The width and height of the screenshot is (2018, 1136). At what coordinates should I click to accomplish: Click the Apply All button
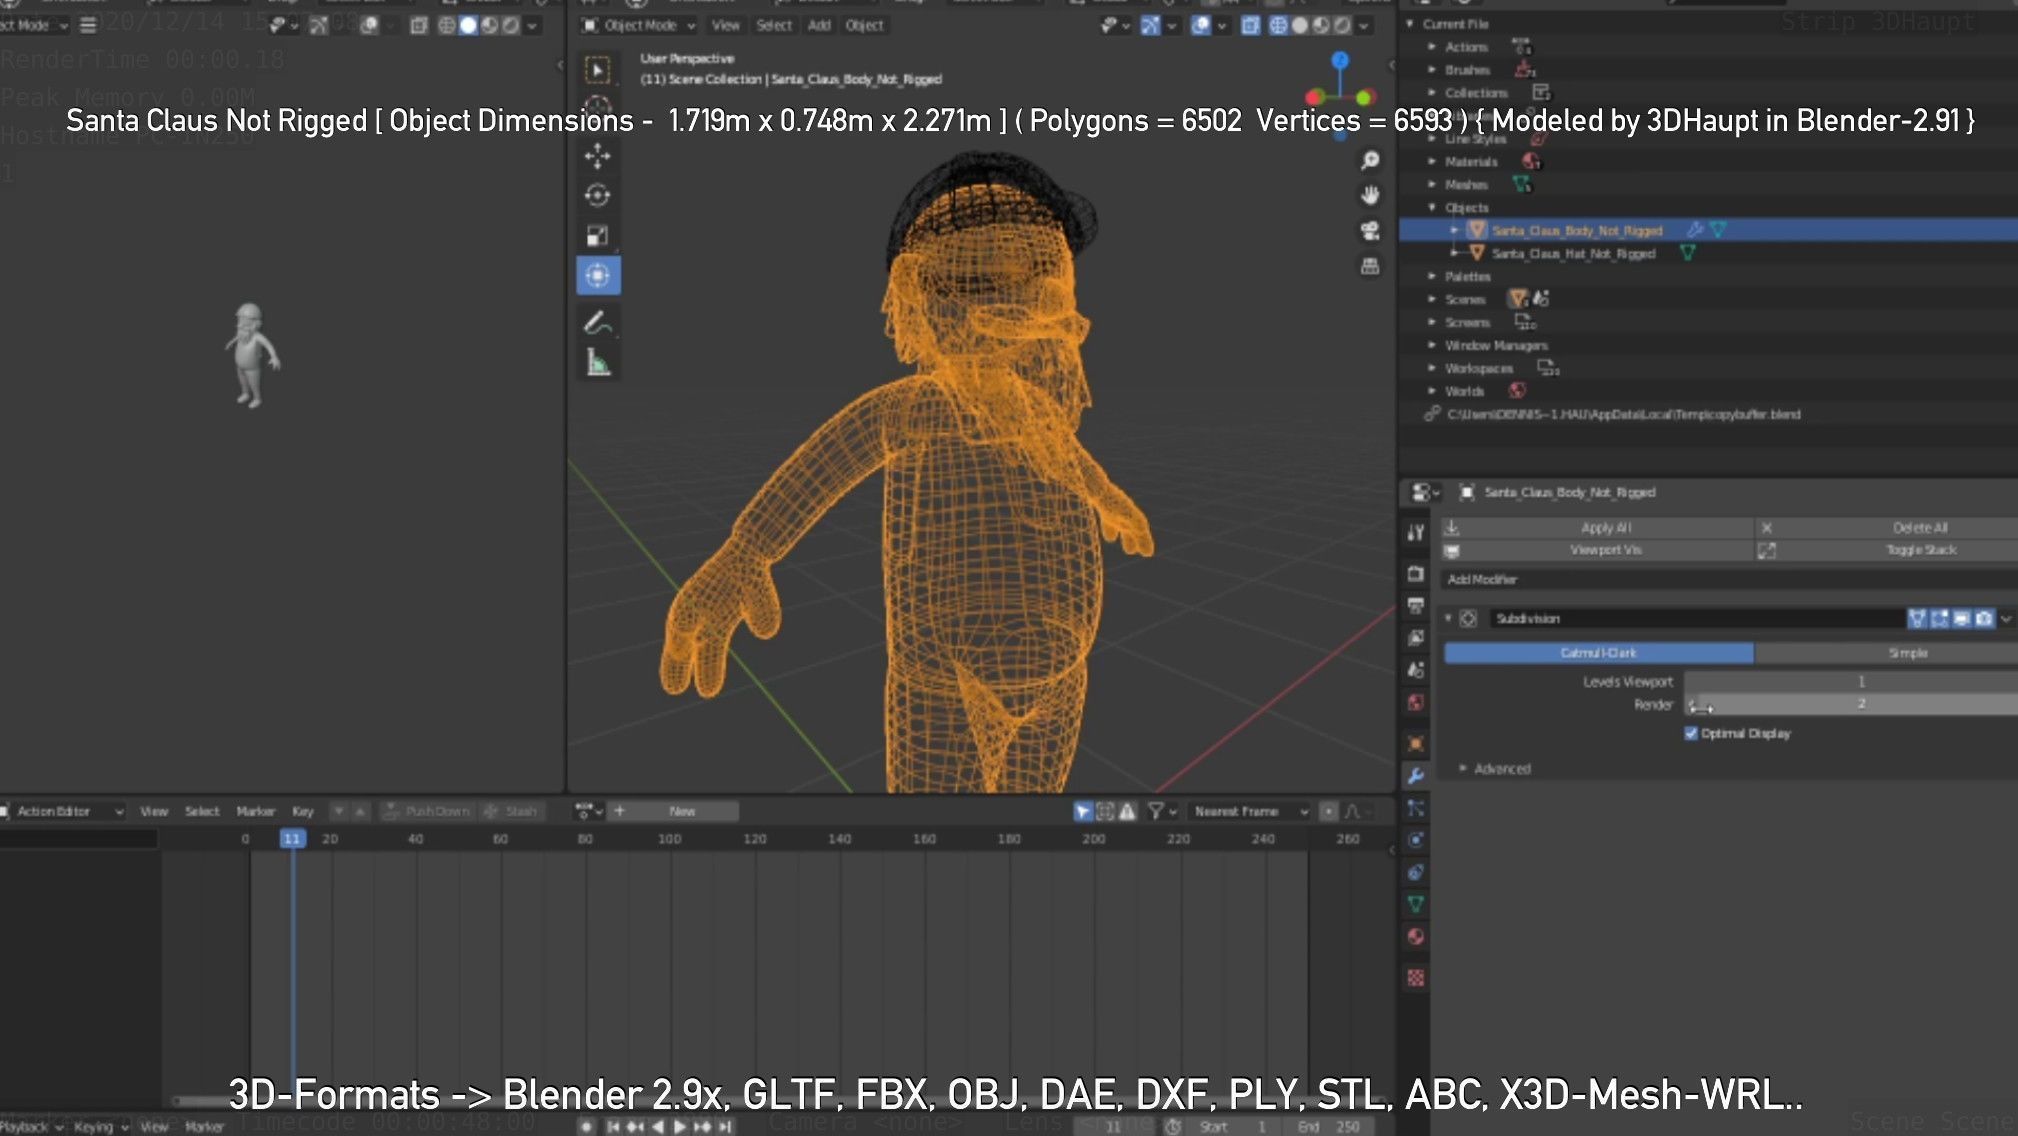click(x=1597, y=528)
